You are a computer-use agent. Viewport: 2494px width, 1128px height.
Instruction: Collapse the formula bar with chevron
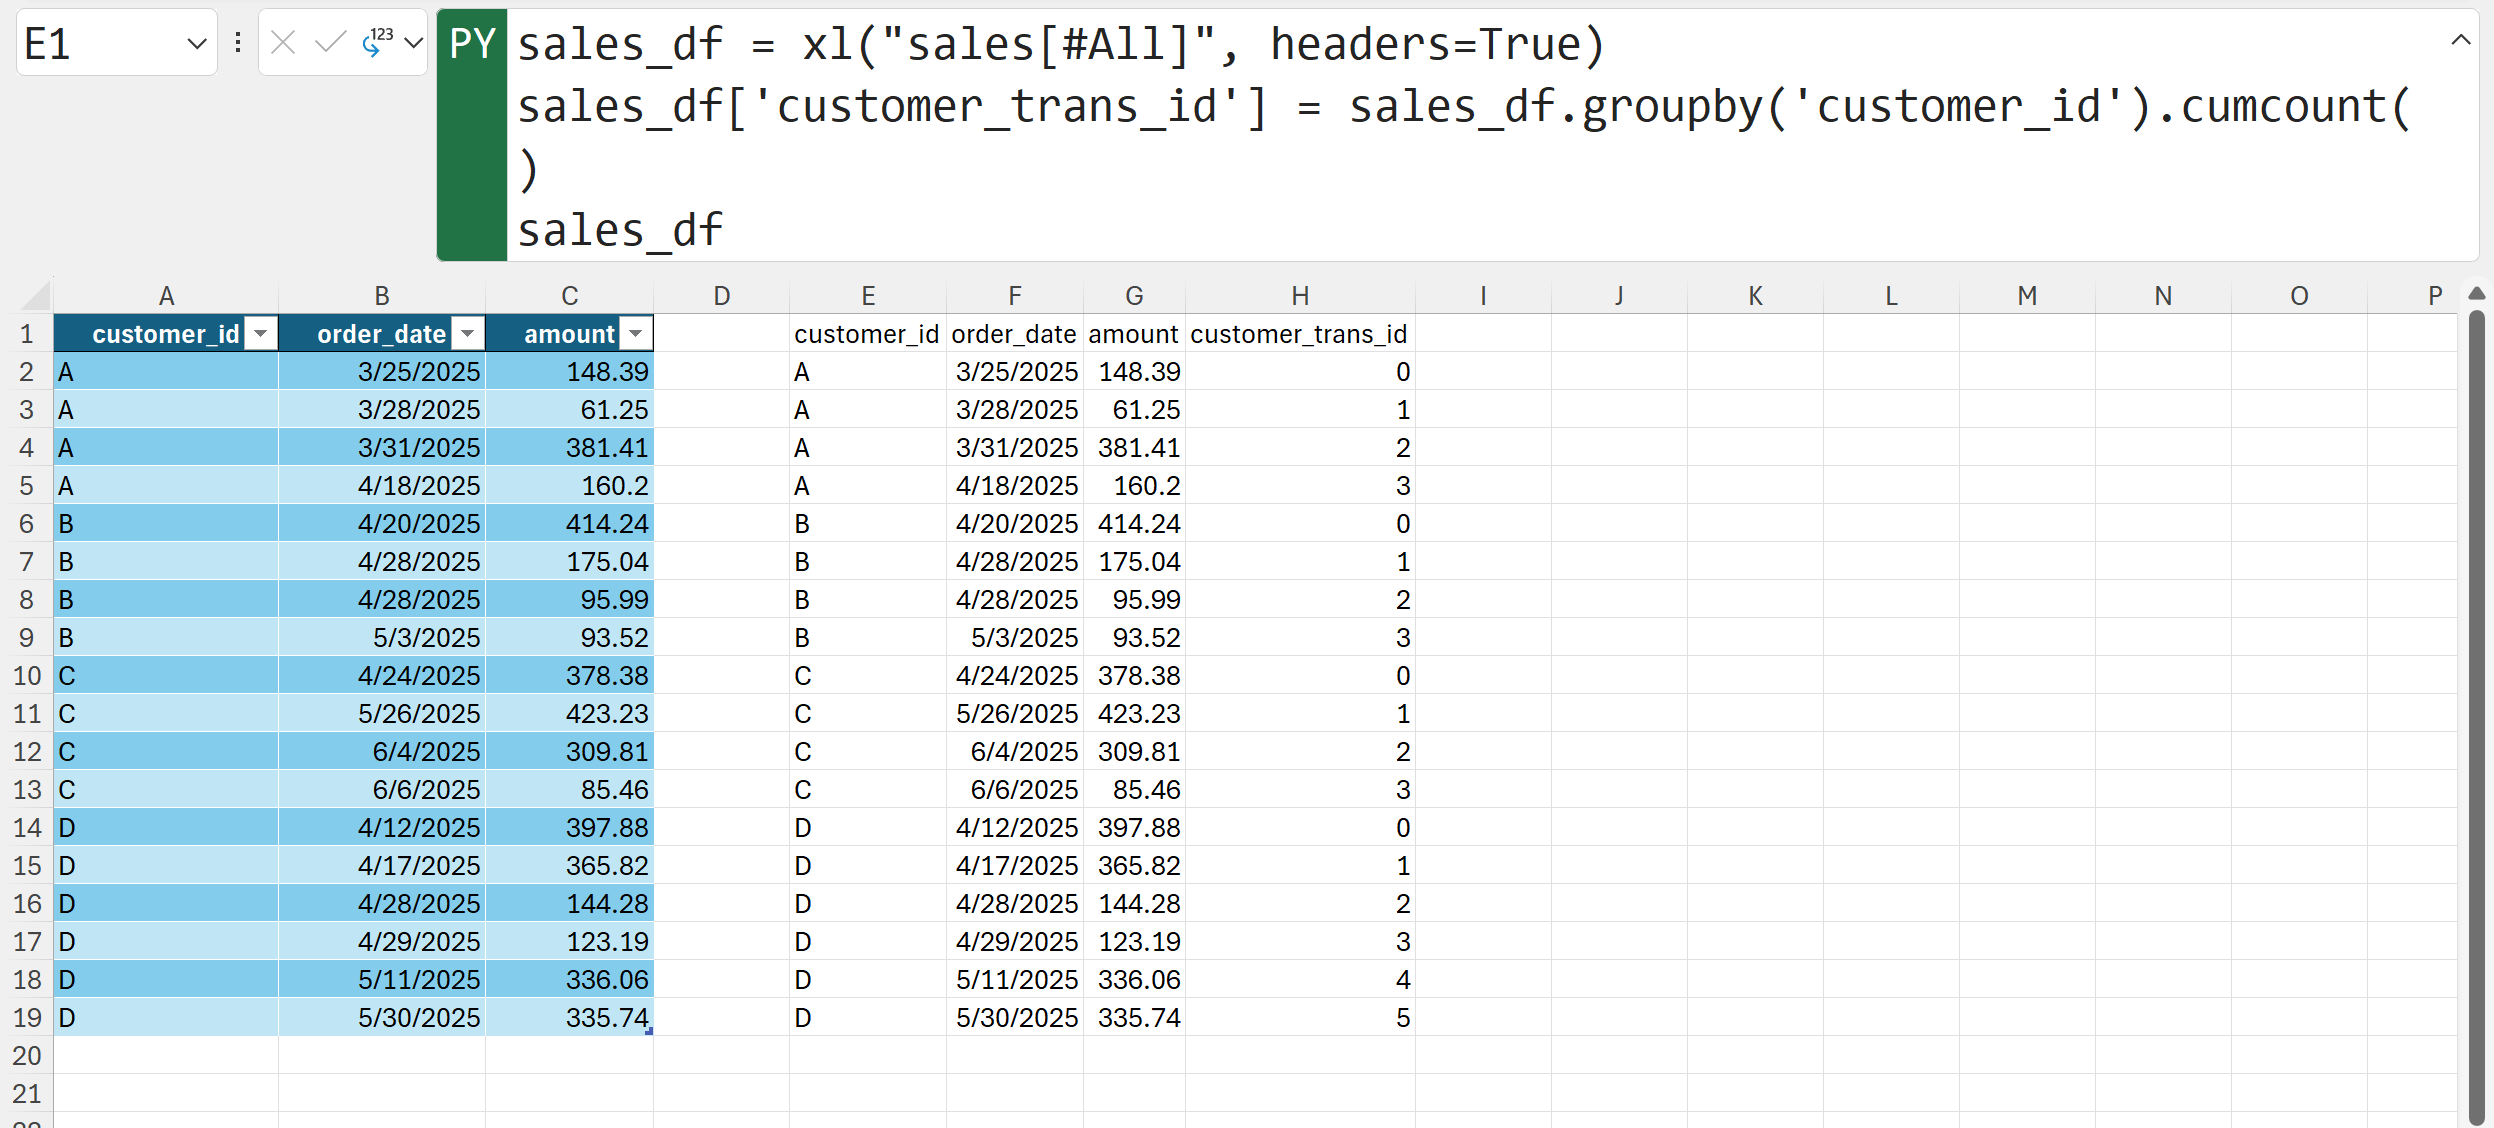tap(2460, 40)
